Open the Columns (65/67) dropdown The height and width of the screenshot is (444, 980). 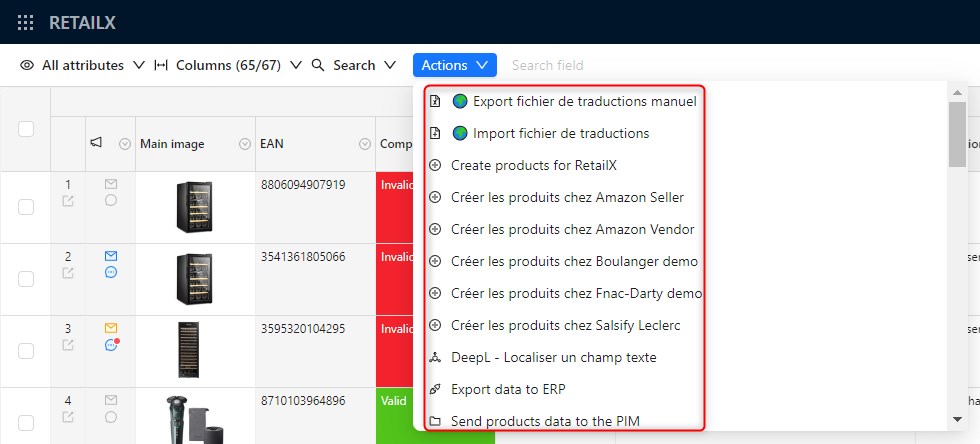[228, 65]
